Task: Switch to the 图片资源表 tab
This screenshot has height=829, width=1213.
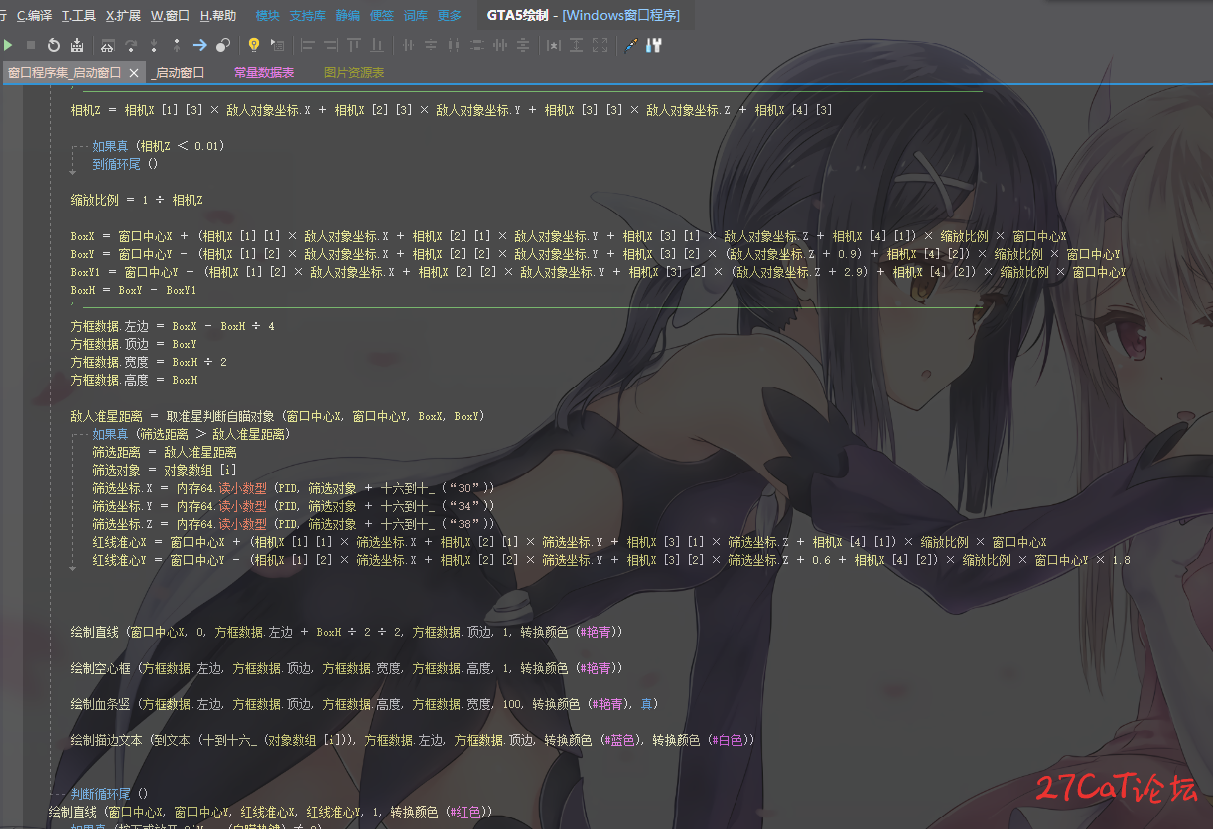Action: [x=354, y=73]
